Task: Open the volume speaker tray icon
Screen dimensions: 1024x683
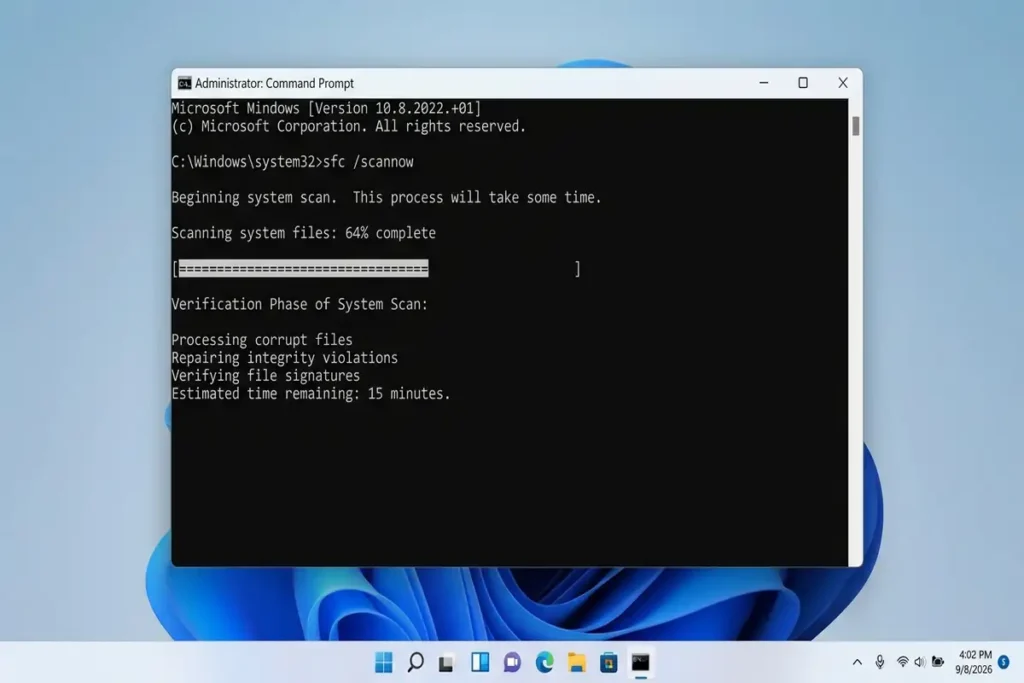Action: (920, 662)
